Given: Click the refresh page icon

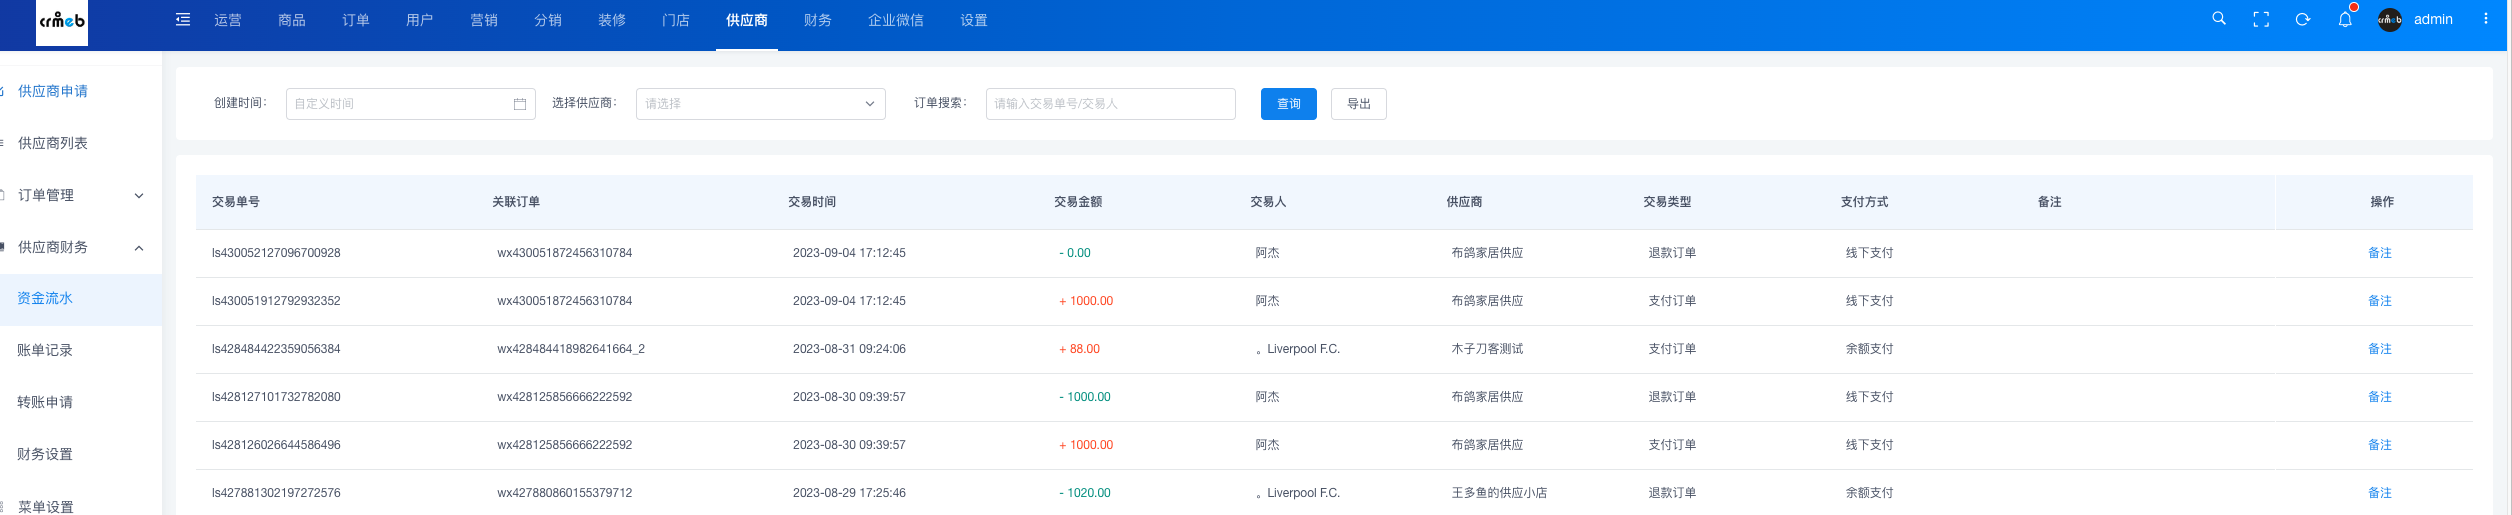Looking at the screenshot, I should pyautogui.click(x=2302, y=19).
